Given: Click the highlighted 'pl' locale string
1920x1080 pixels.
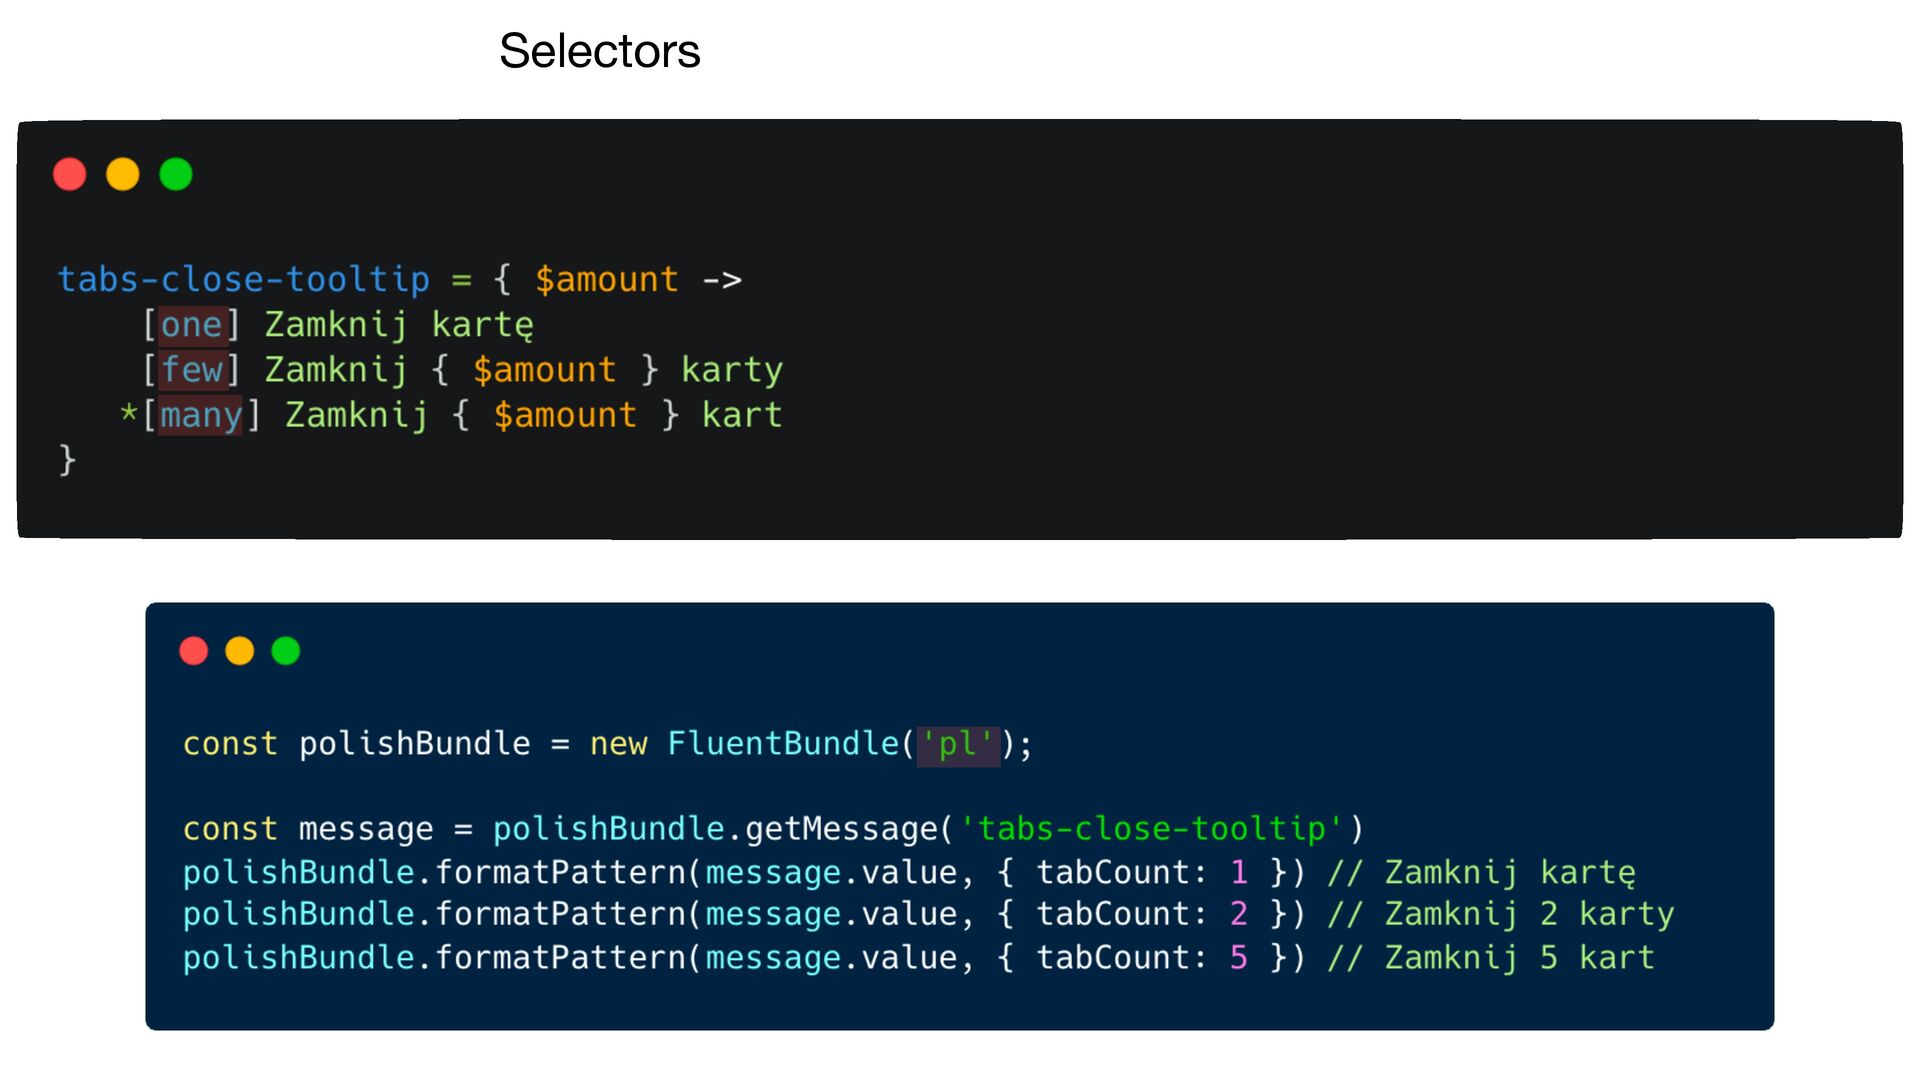Looking at the screenshot, I should pyautogui.click(x=957, y=744).
